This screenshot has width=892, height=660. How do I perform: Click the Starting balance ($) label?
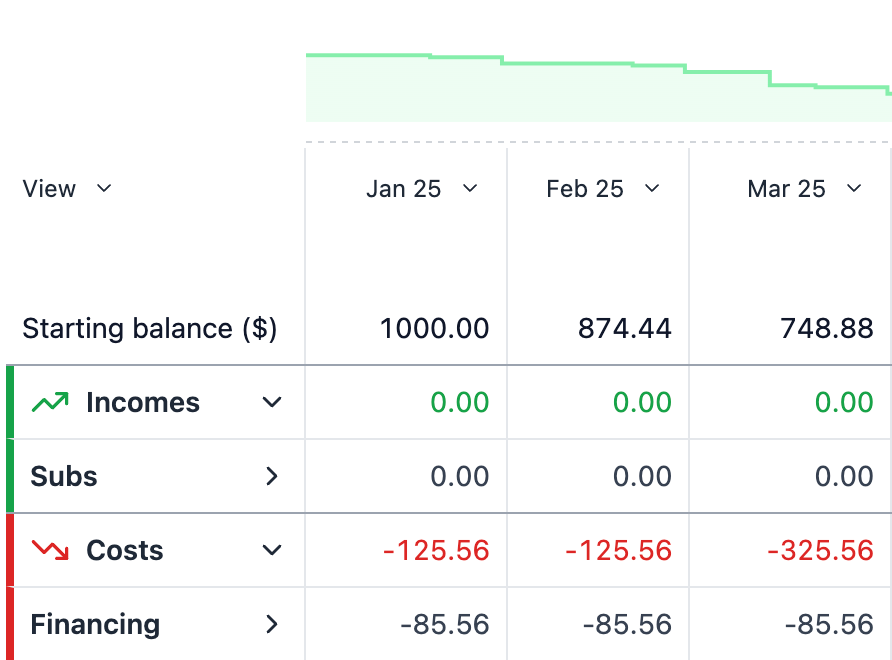[x=149, y=329]
